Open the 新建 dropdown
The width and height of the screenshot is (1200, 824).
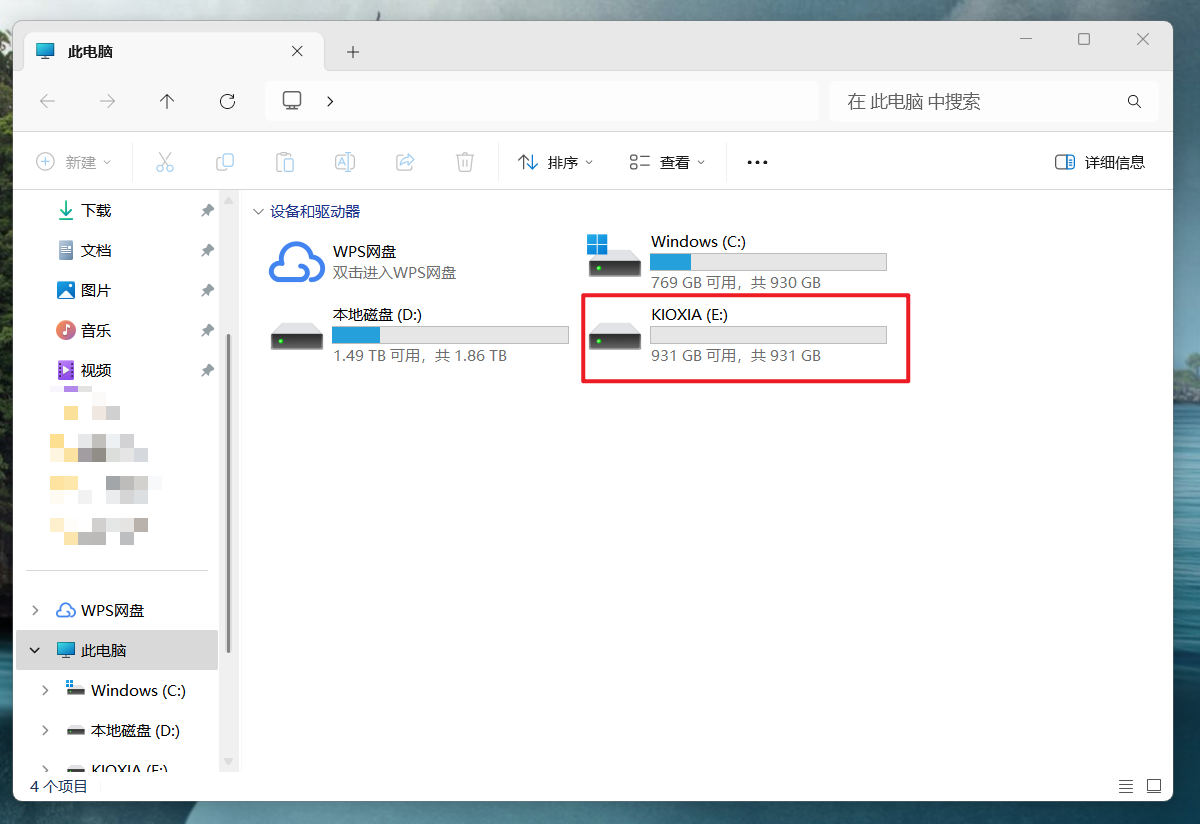[x=74, y=162]
